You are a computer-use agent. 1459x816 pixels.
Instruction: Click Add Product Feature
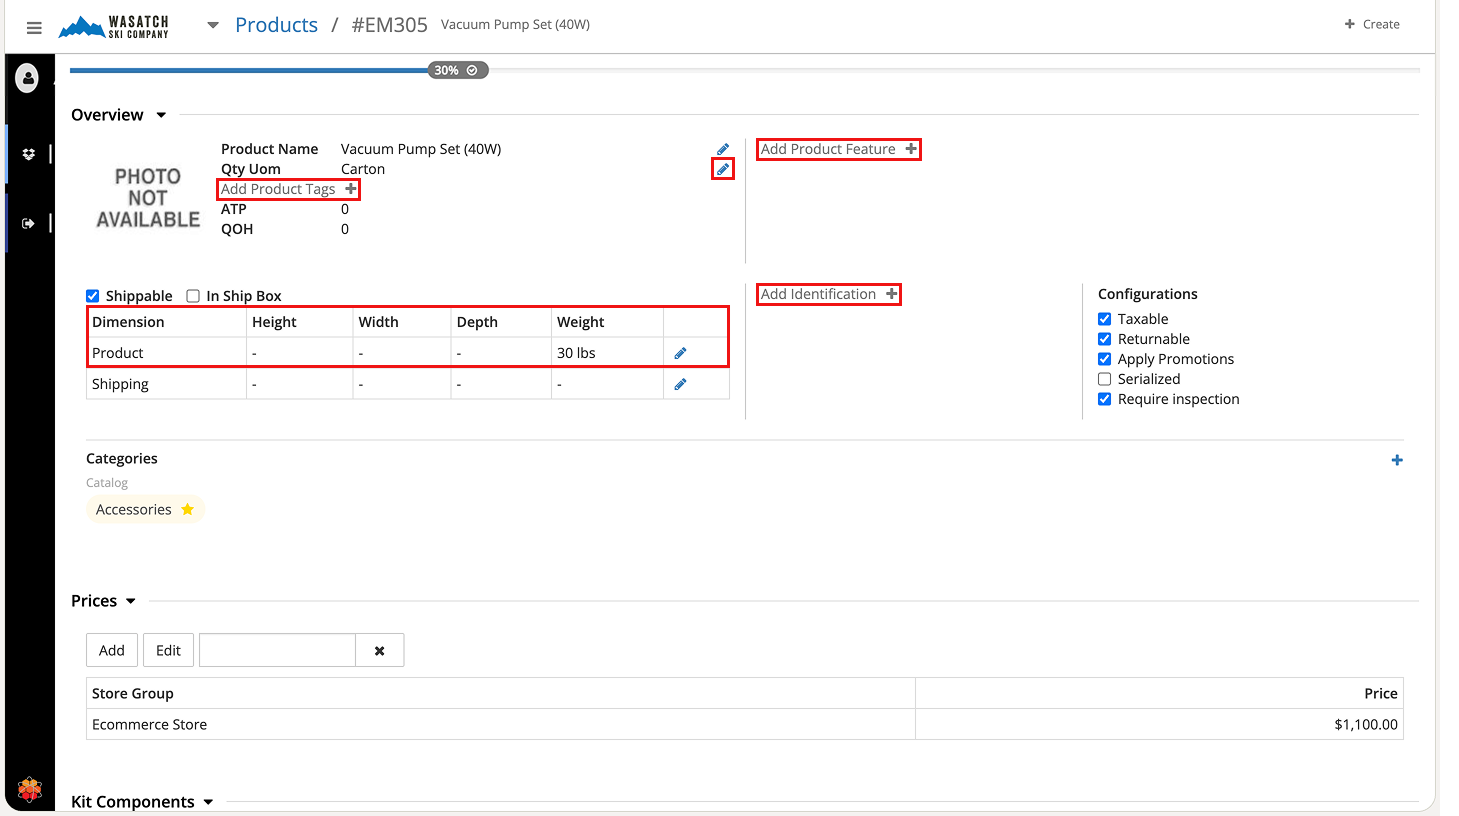click(x=838, y=149)
